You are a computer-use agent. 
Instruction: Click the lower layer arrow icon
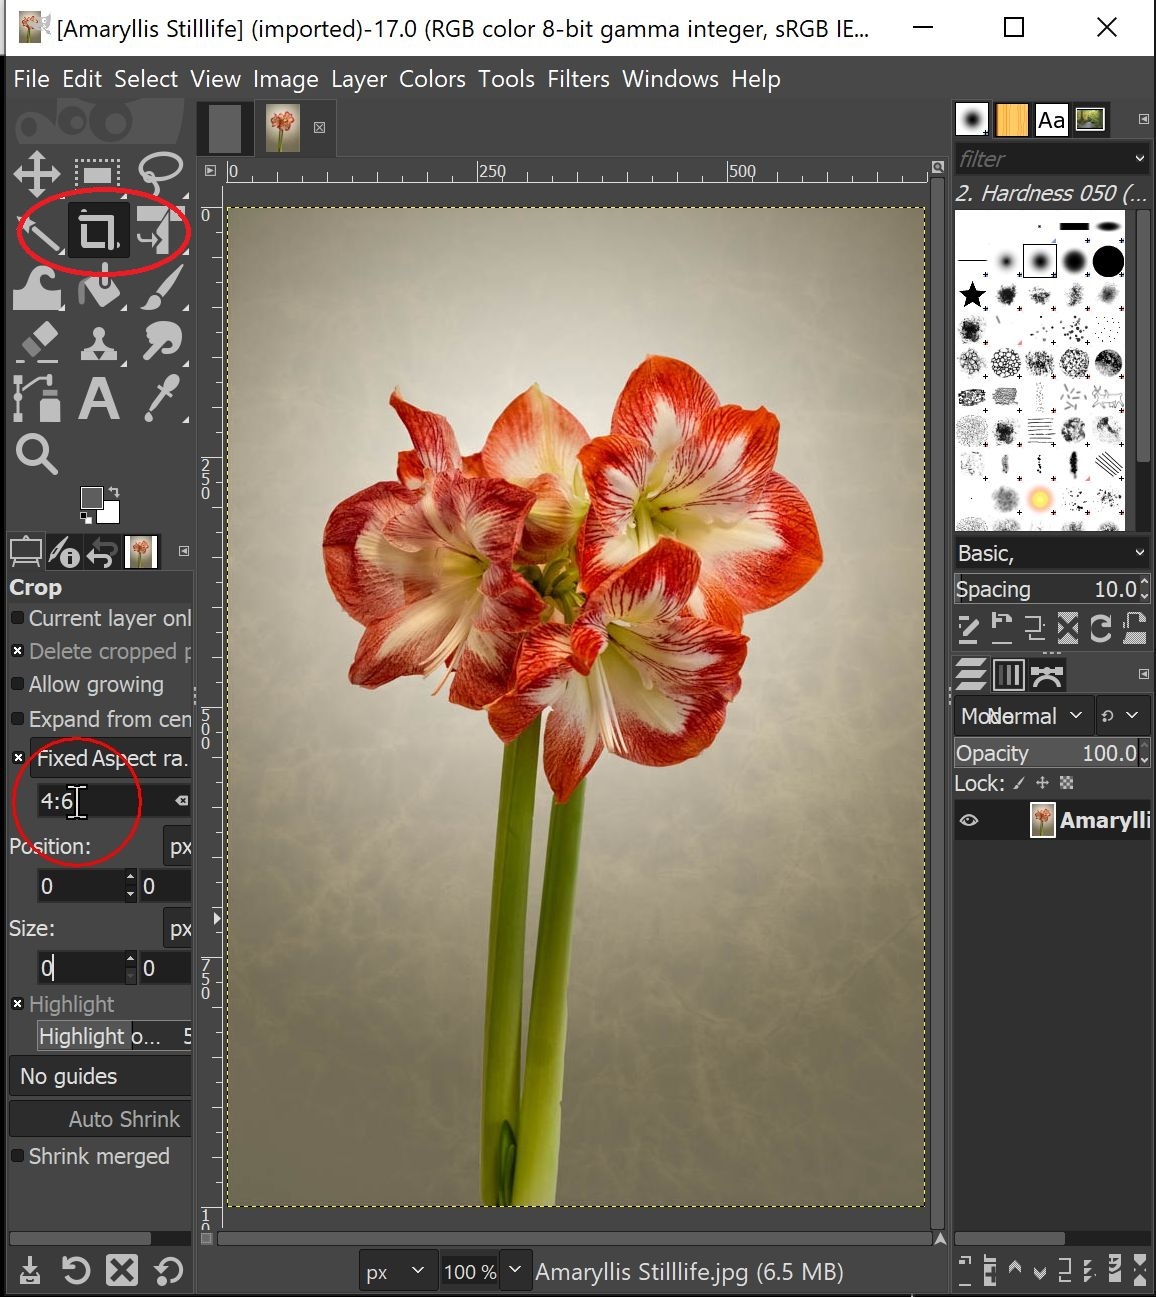[x=1039, y=1271]
